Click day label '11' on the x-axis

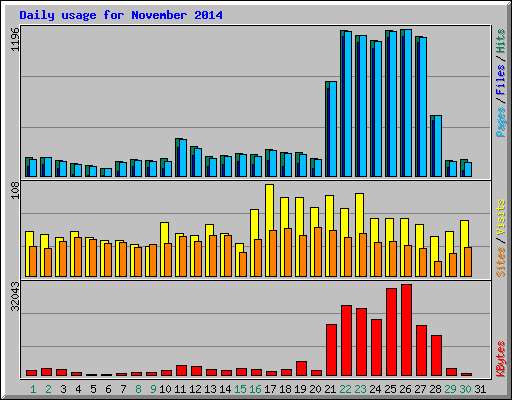coord(180,389)
